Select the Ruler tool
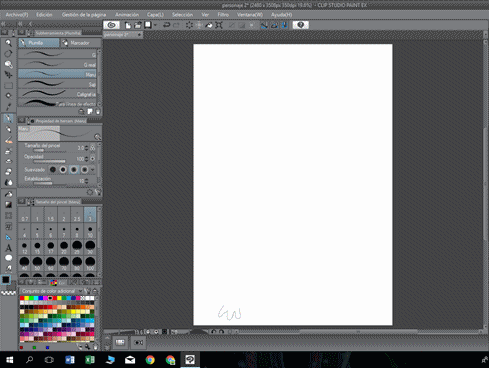489x368 pixels. [8, 237]
